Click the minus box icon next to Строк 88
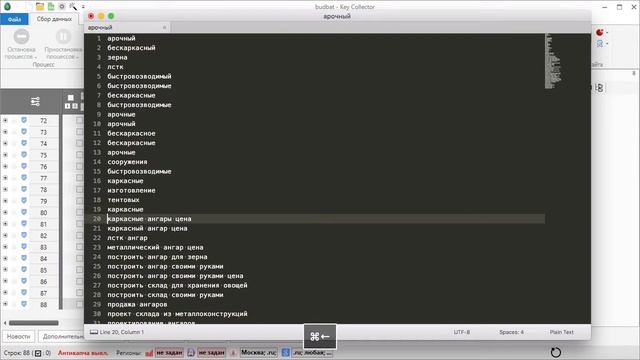This screenshot has width=640, height=360. click(38, 353)
